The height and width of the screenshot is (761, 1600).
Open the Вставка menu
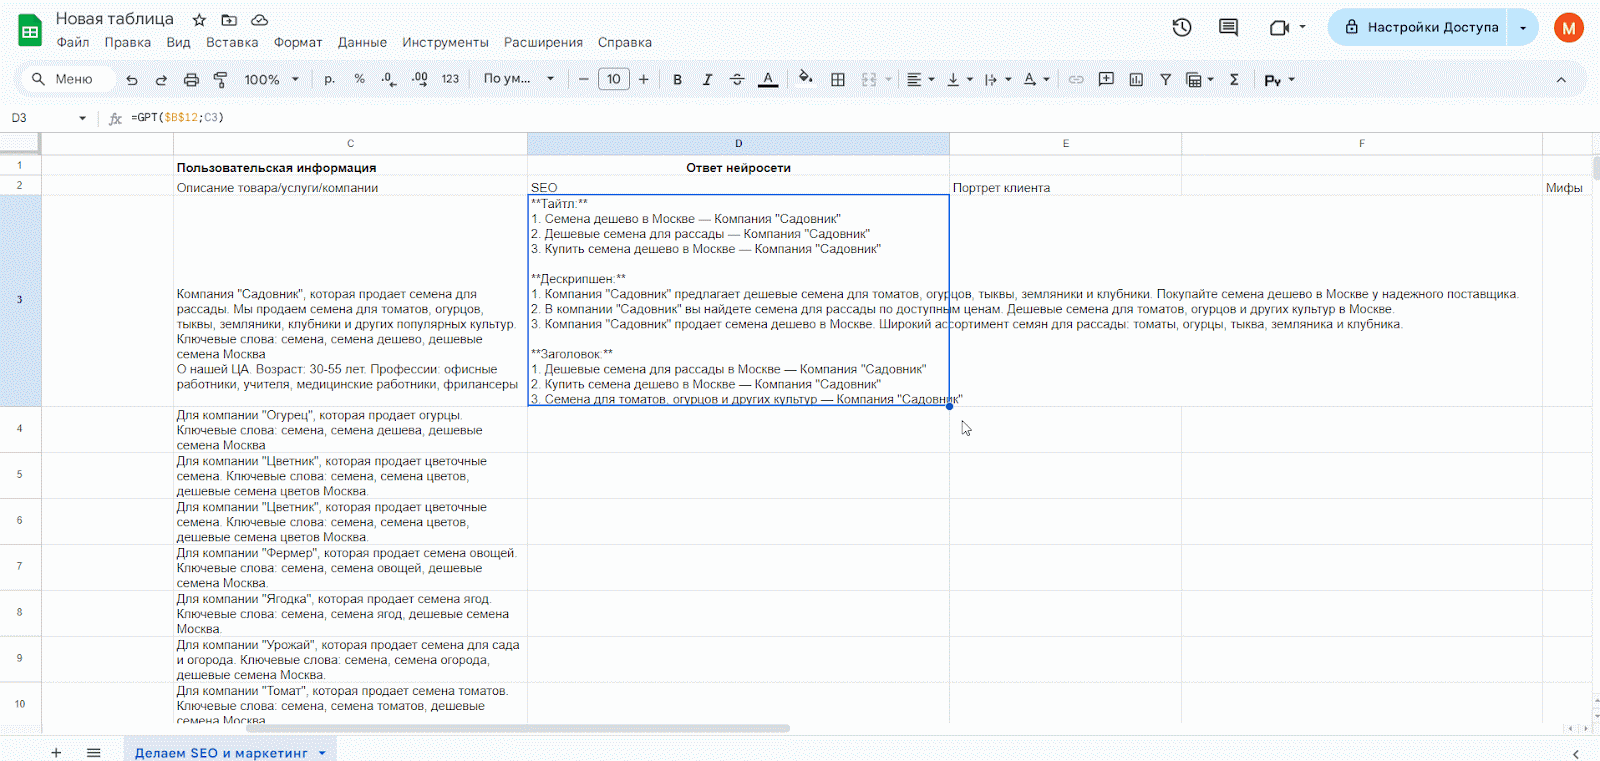232,43
